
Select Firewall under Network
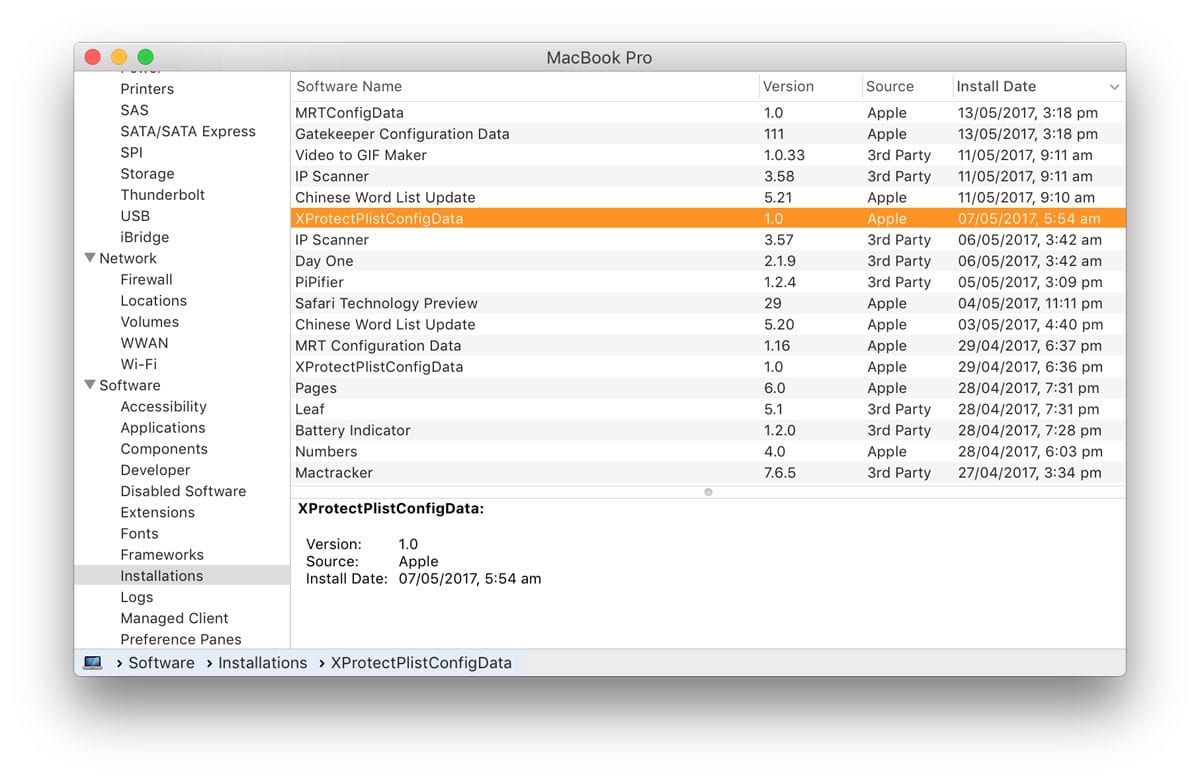146,279
